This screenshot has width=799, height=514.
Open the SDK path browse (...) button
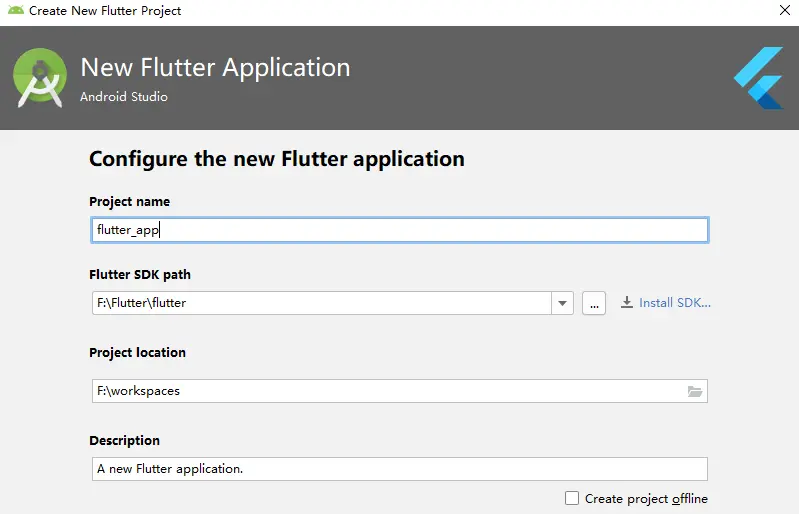pyautogui.click(x=594, y=303)
